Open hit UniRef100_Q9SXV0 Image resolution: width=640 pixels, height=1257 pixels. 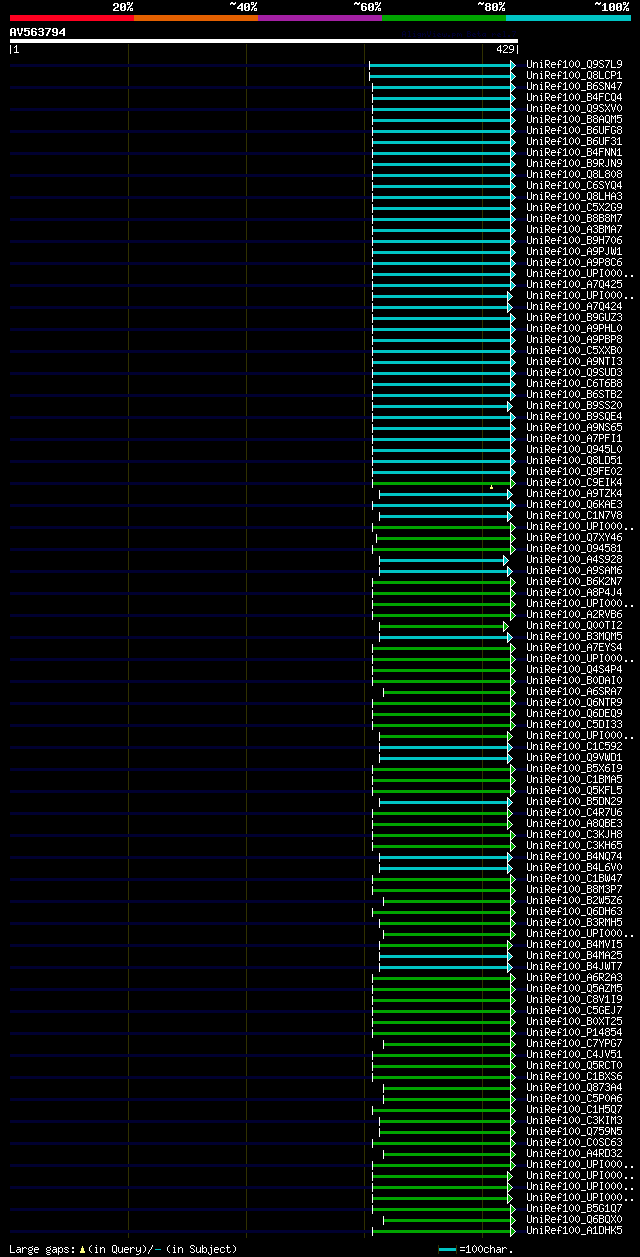pos(574,108)
